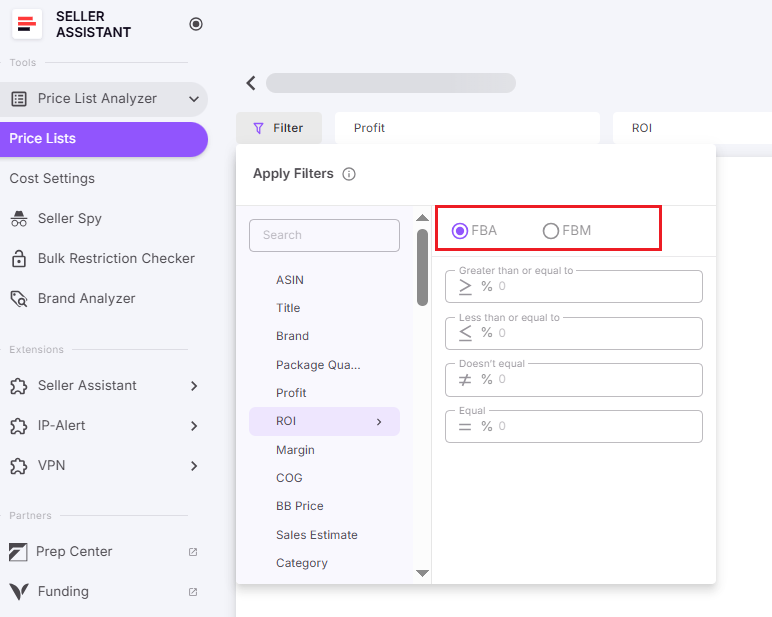Open Prep Center partner link
Image resolution: width=772 pixels, height=617 pixels.
pyautogui.click(x=74, y=551)
